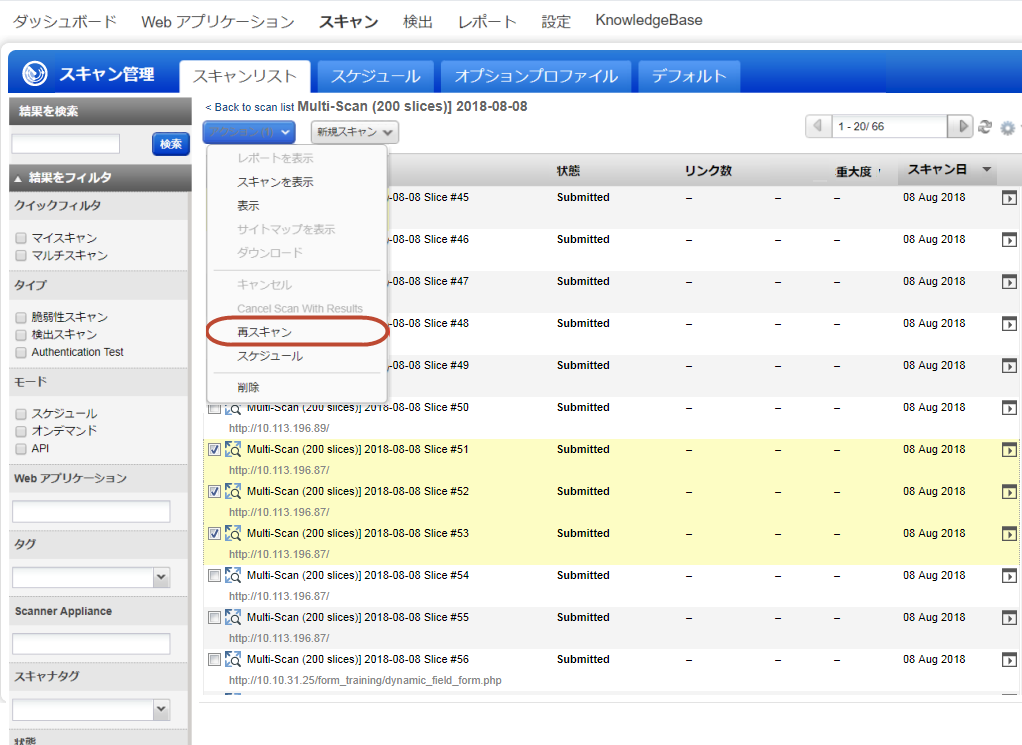Switch to the スケジュール tab
The height and width of the screenshot is (745, 1022).
[375, 76]
